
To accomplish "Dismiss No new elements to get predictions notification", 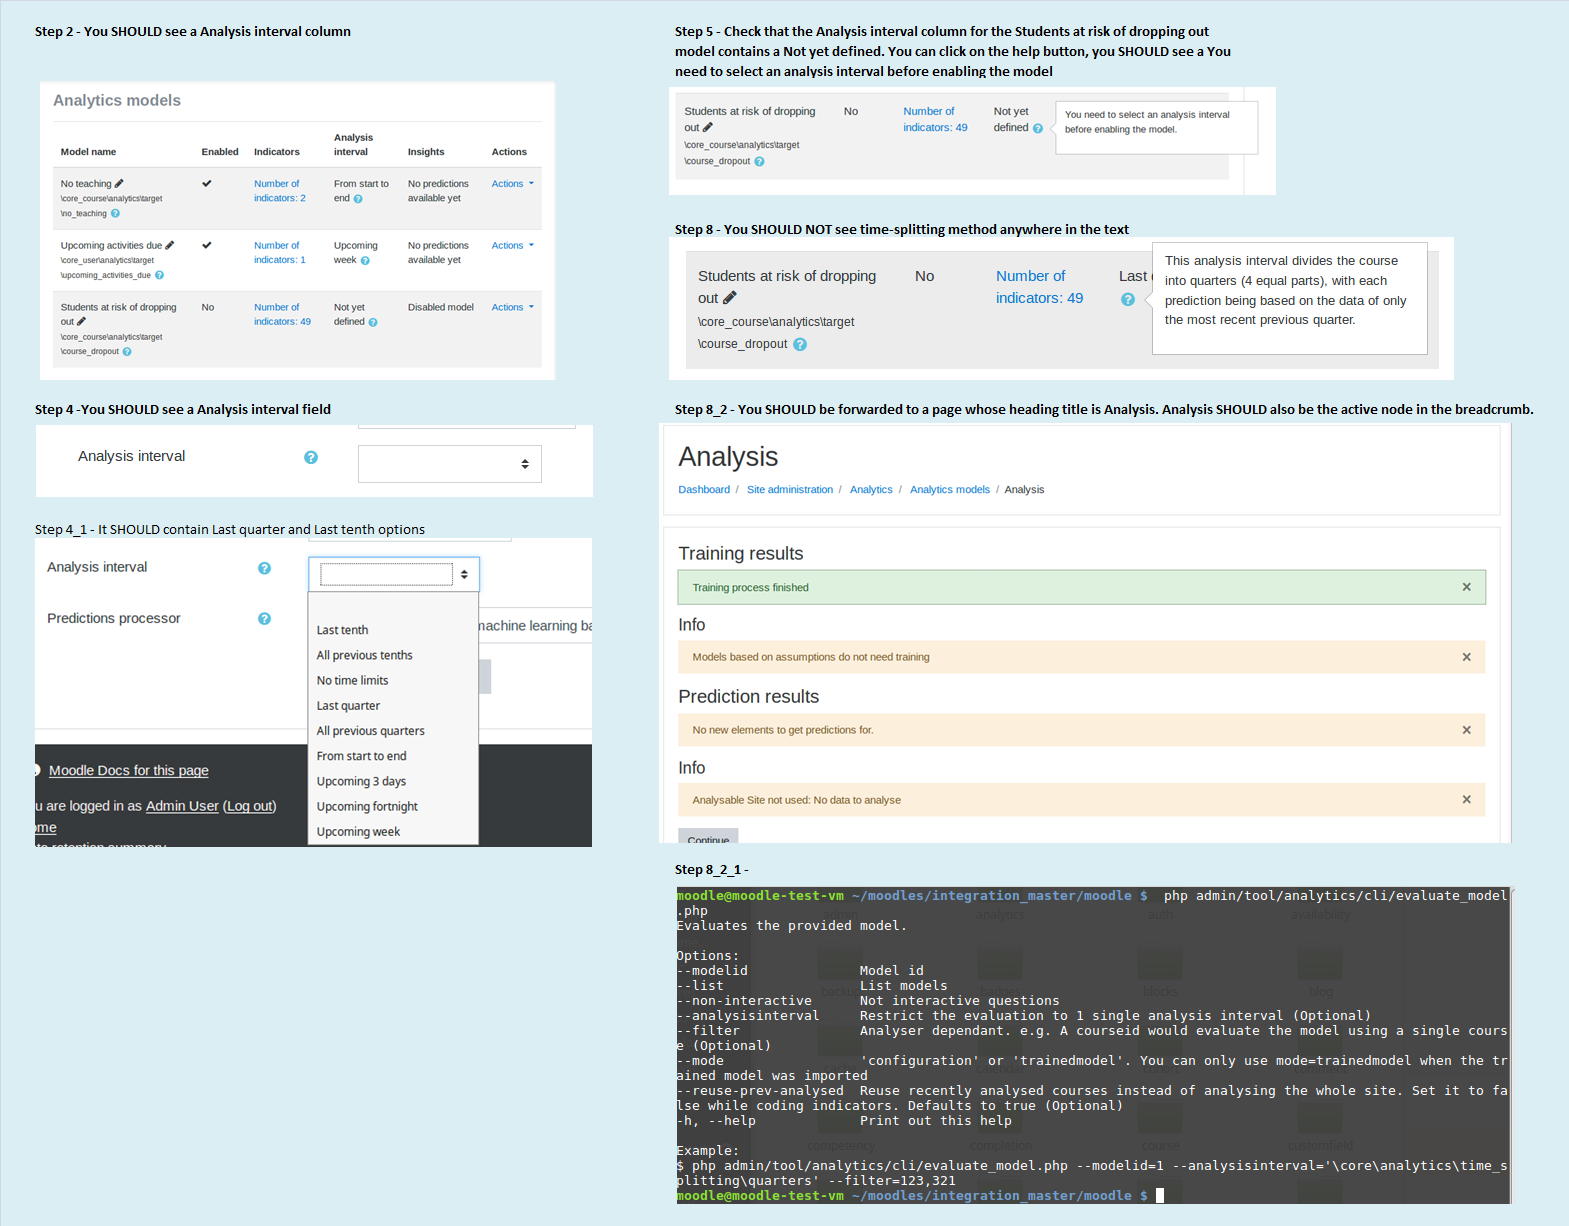I will tap(1466, 730).
